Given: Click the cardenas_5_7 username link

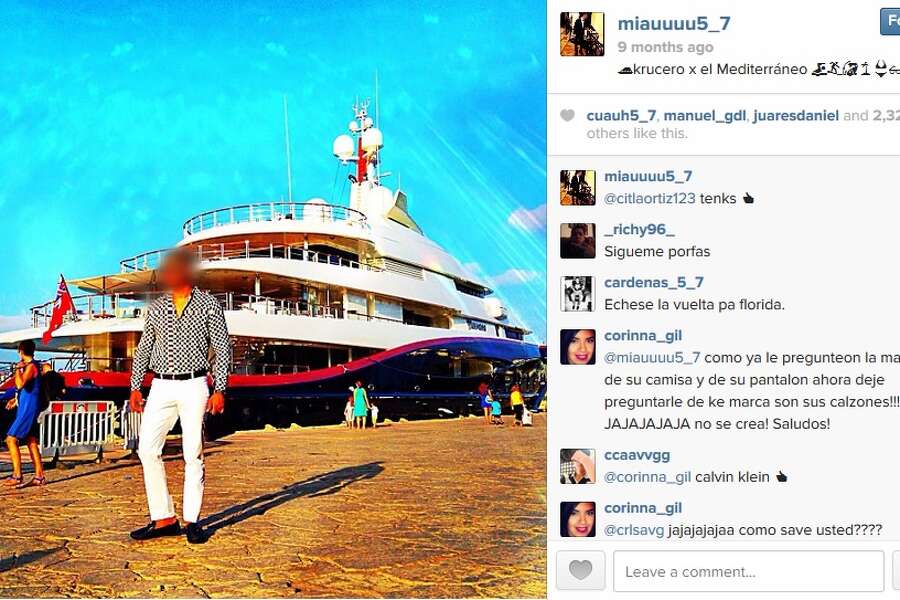Looking at the screenshot, I should click(654, 282).
